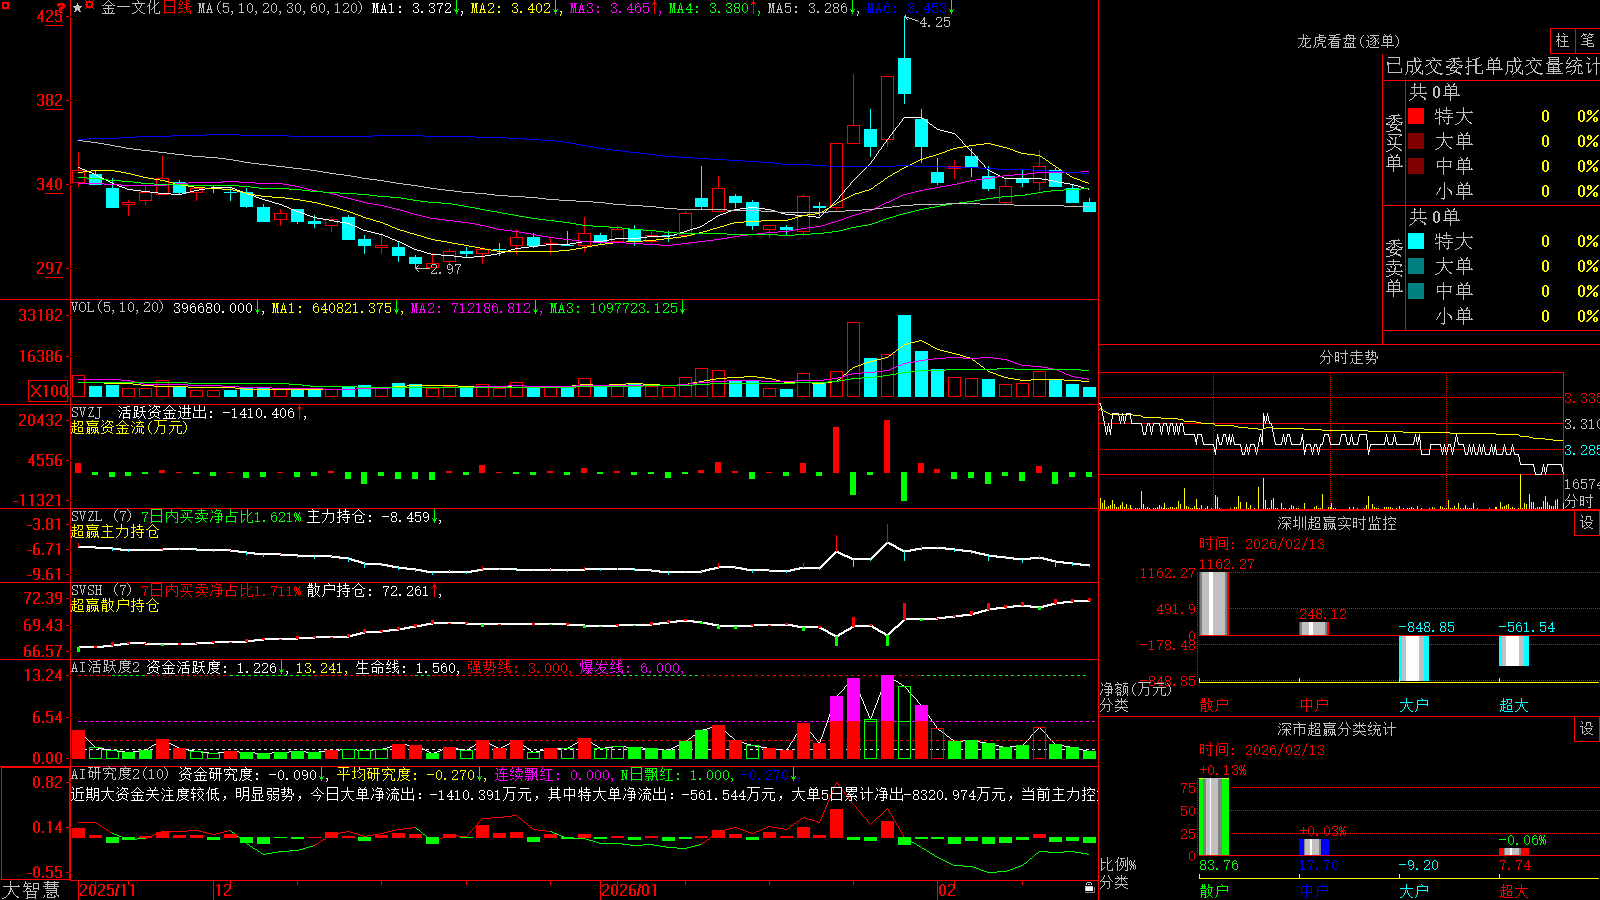Click the 12 month timeline marker
1600x900 pixels.
point(223,890)
